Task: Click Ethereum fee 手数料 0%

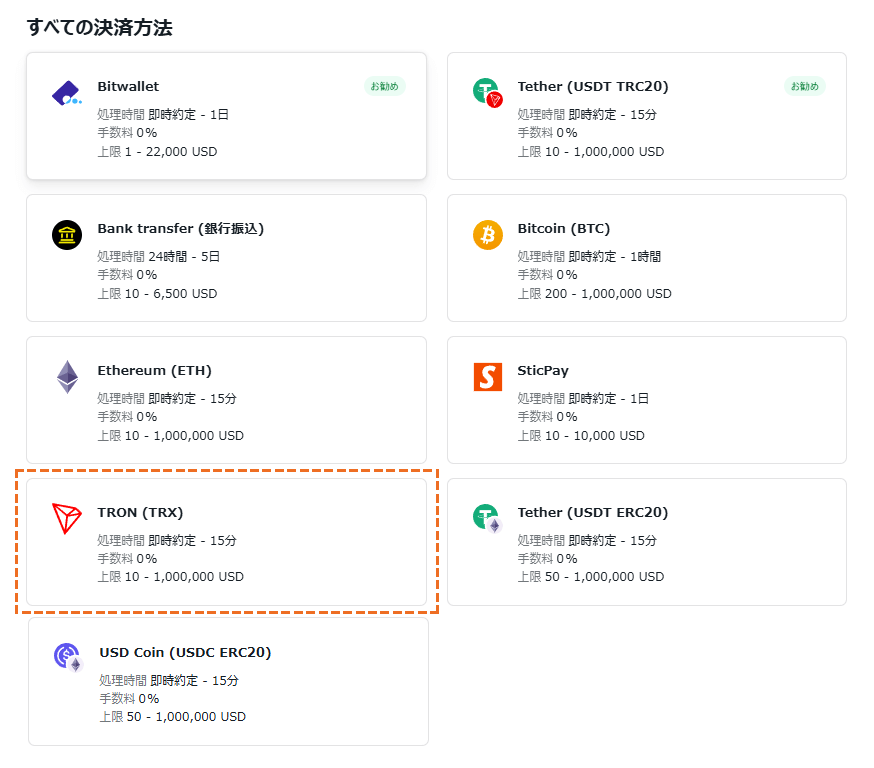Action: pyautogui.click(x=127, y=417)
